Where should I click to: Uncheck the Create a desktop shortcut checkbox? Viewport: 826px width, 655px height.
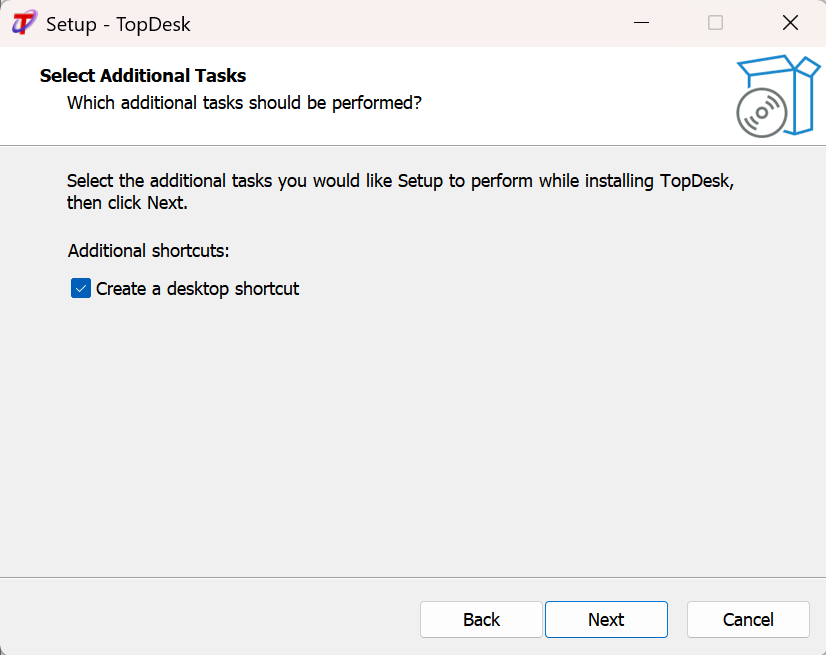pyautogui.click(x=81, y=289)
